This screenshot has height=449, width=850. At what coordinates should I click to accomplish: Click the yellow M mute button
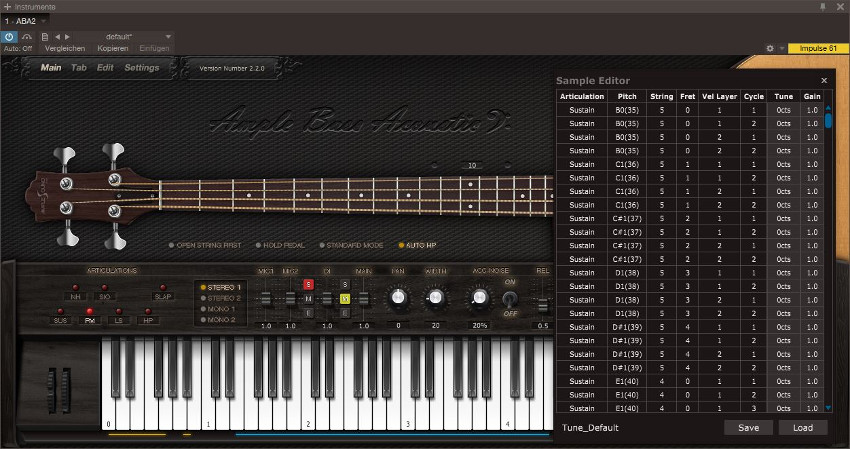click(345, 299)
